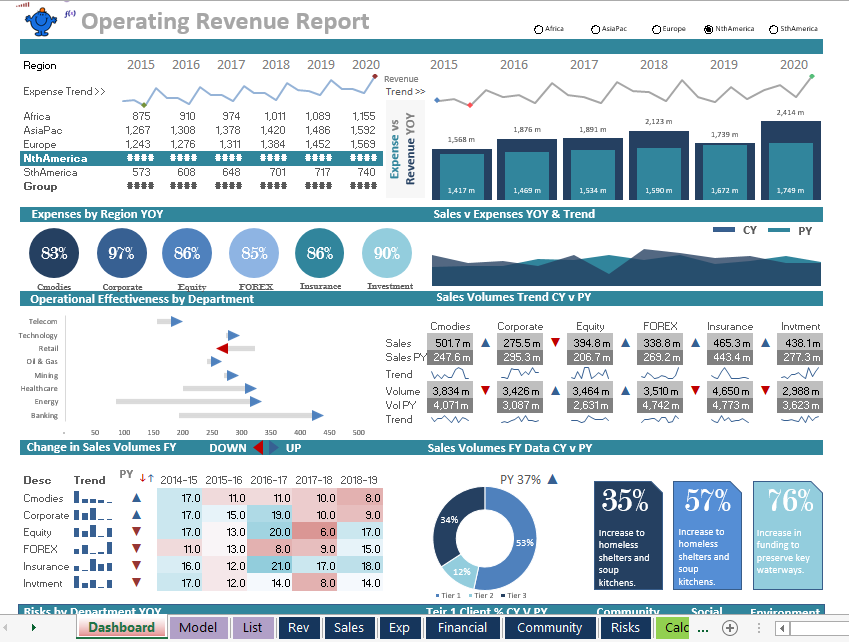Click the Expense vs Revenue YOY label

click(x=403, y=149)
